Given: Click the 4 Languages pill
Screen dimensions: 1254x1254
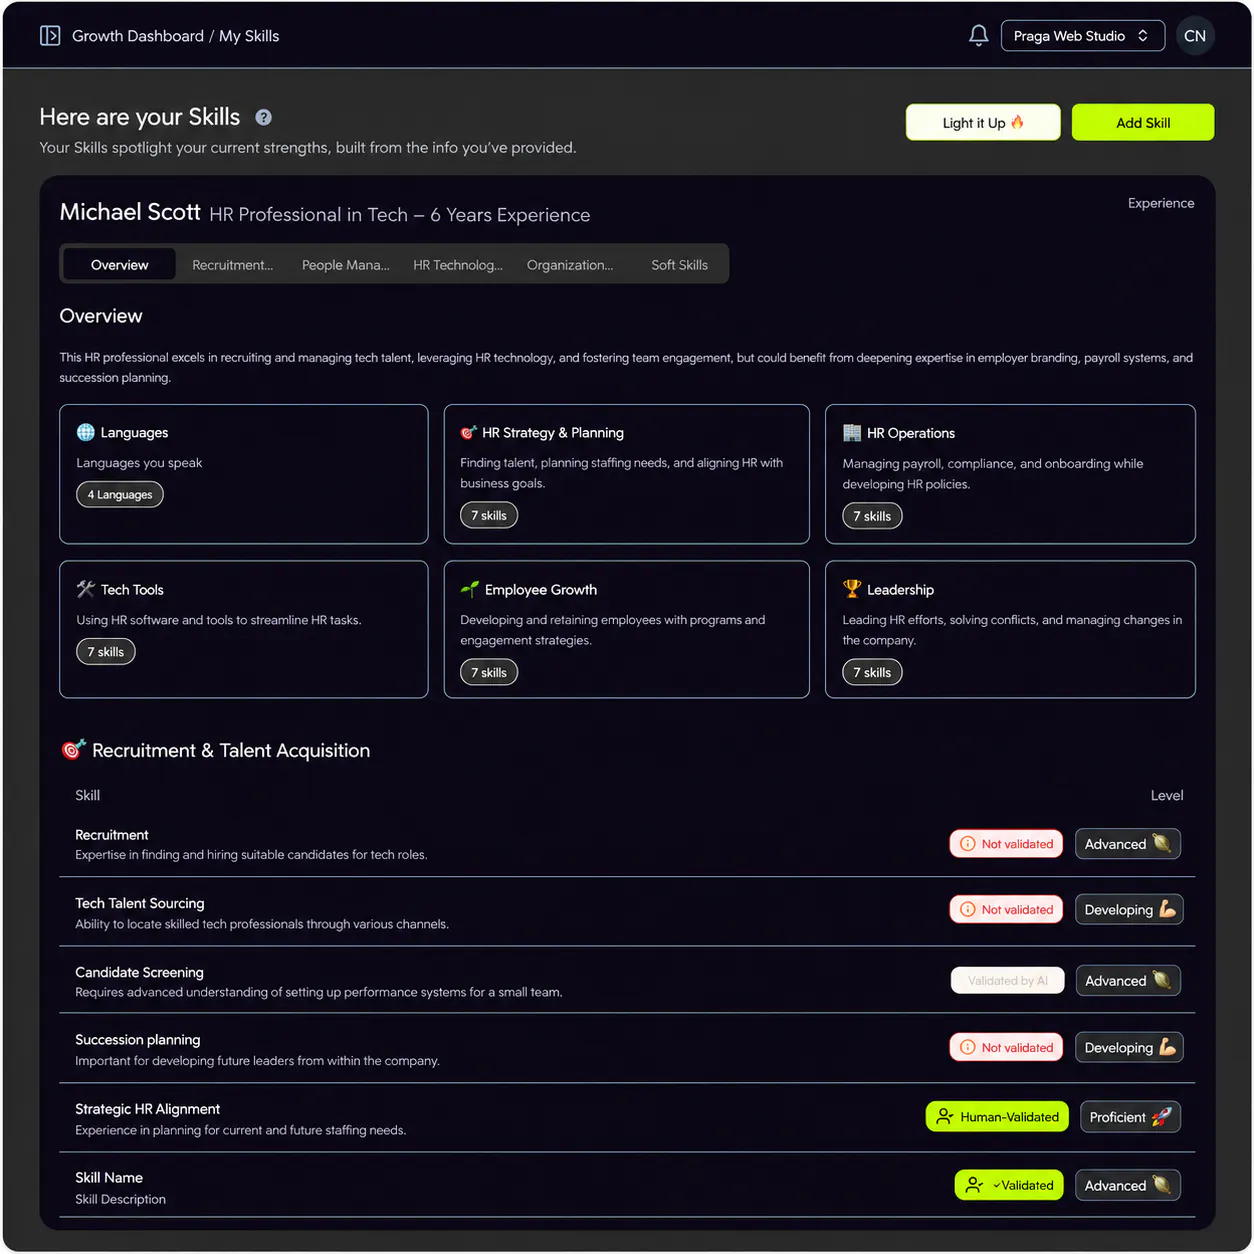Looking at the screenshot, I should pyautogui.click(x=120, y=494).
